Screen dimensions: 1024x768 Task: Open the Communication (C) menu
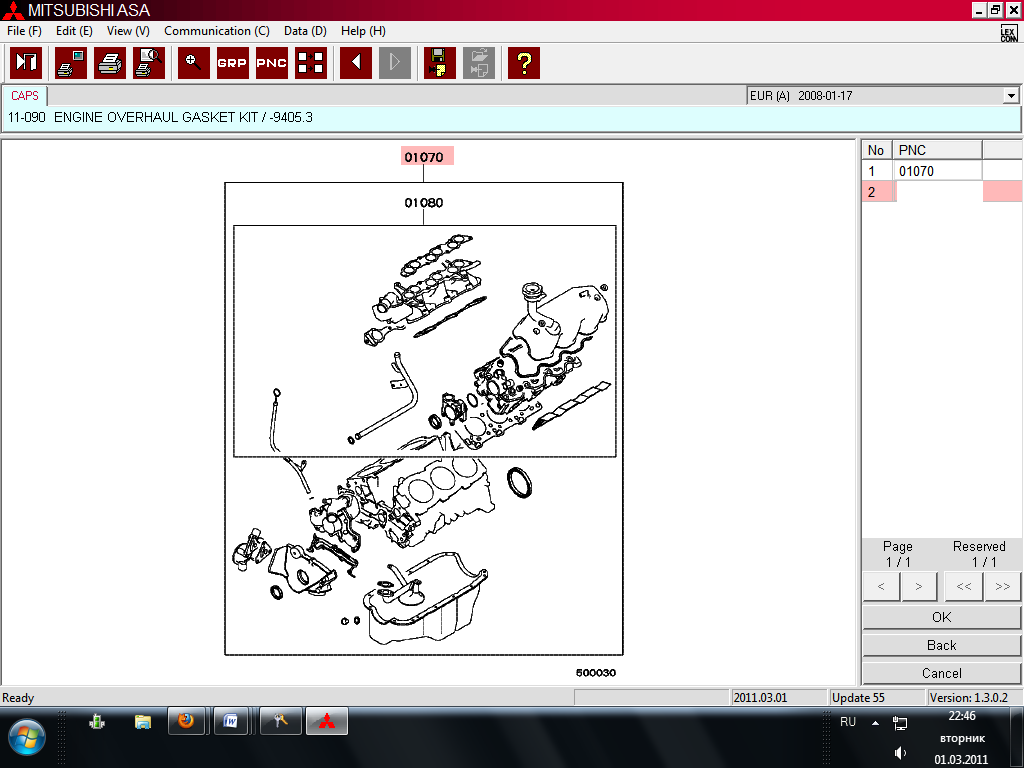[216, 31]
